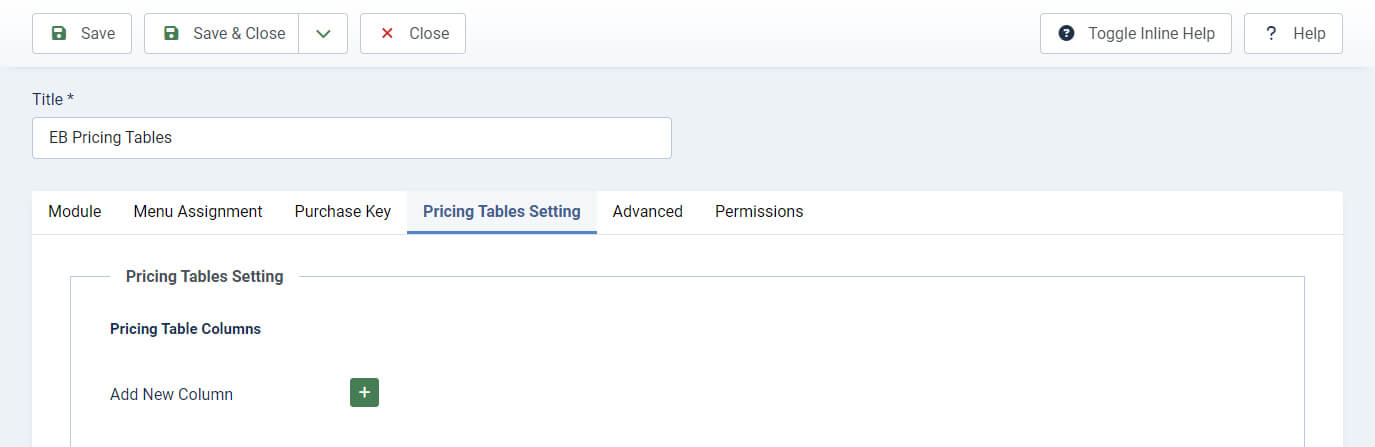Select the Pricing Tables Setting tab
Viewport: 1375px width, 447px height.
coord(502,211)
